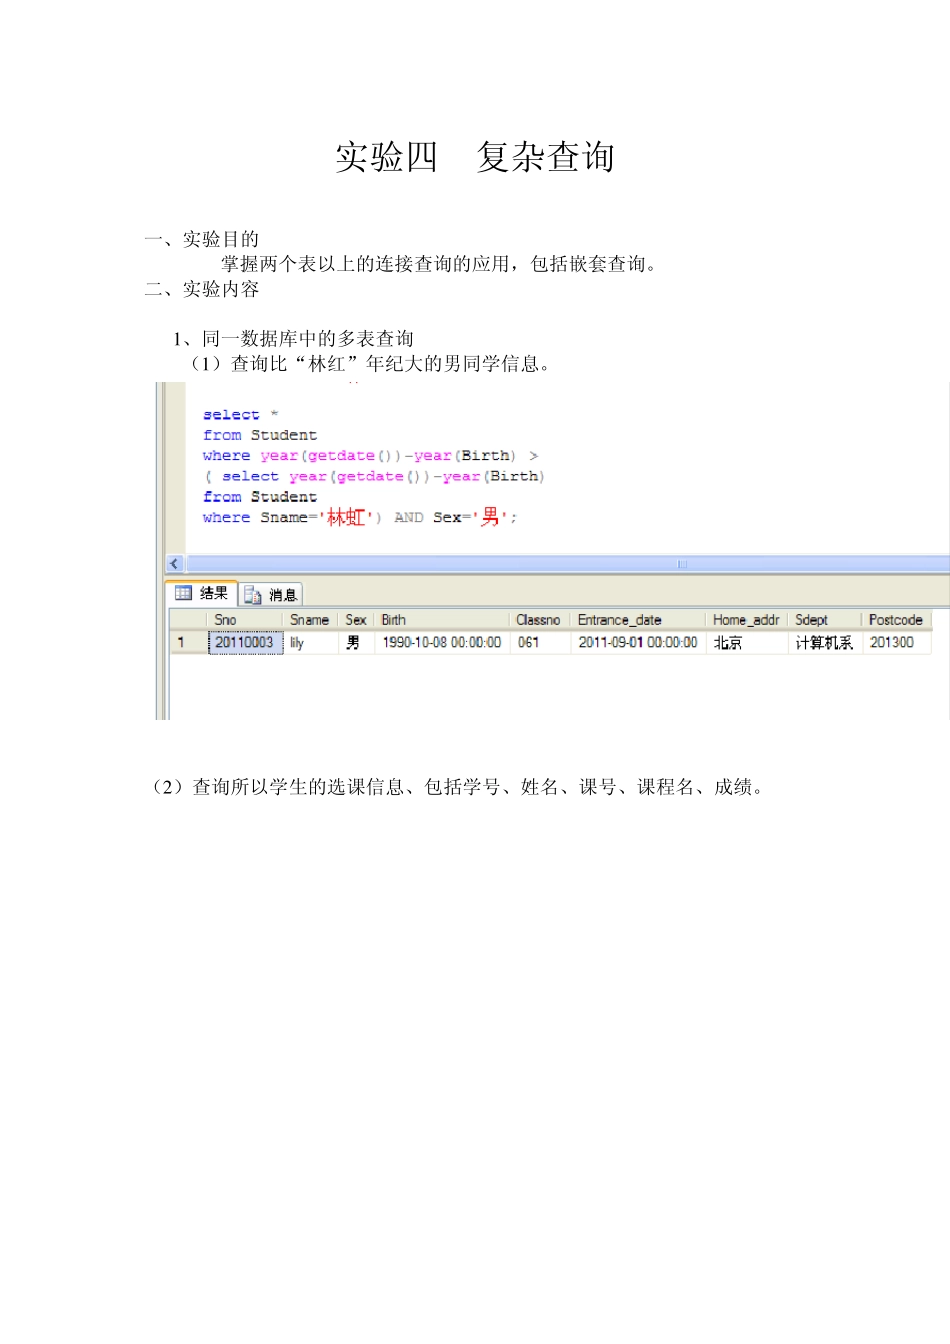
Task: Select the Birth column header
Action: click(x=441, y=620)
